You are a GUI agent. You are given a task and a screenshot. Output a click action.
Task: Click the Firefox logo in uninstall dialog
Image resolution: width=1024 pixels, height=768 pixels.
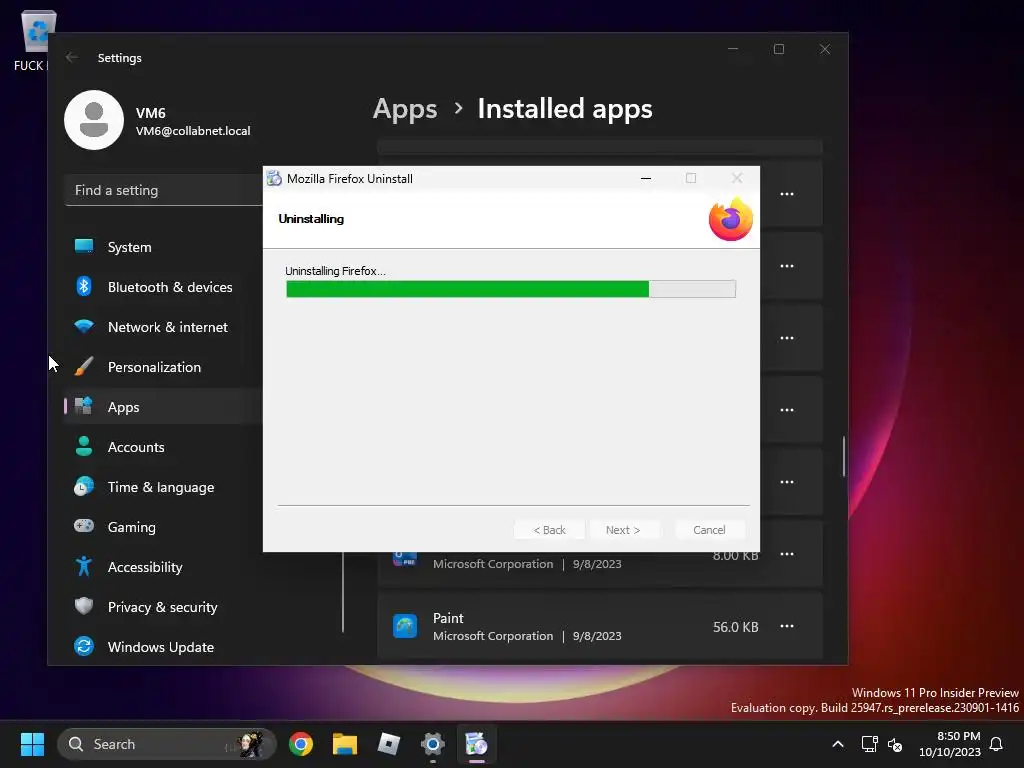click(731, 219)
